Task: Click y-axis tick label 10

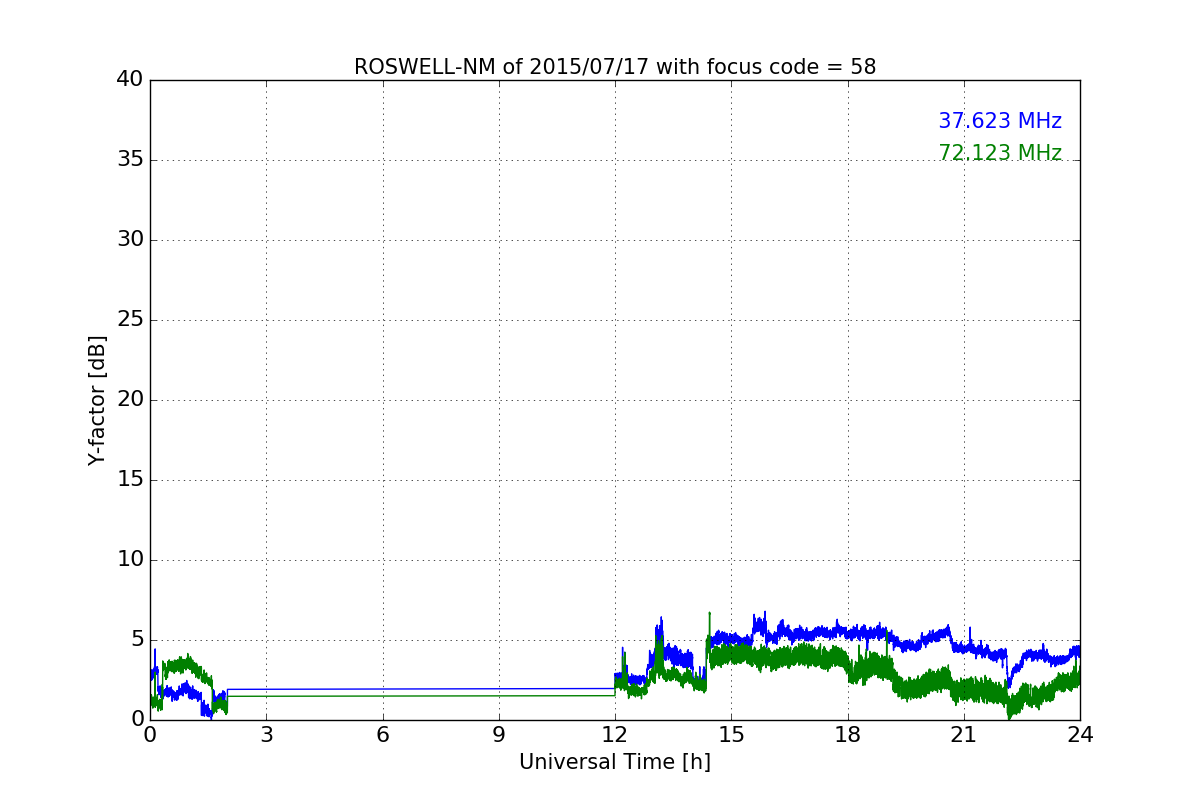Action: point(130,560)
